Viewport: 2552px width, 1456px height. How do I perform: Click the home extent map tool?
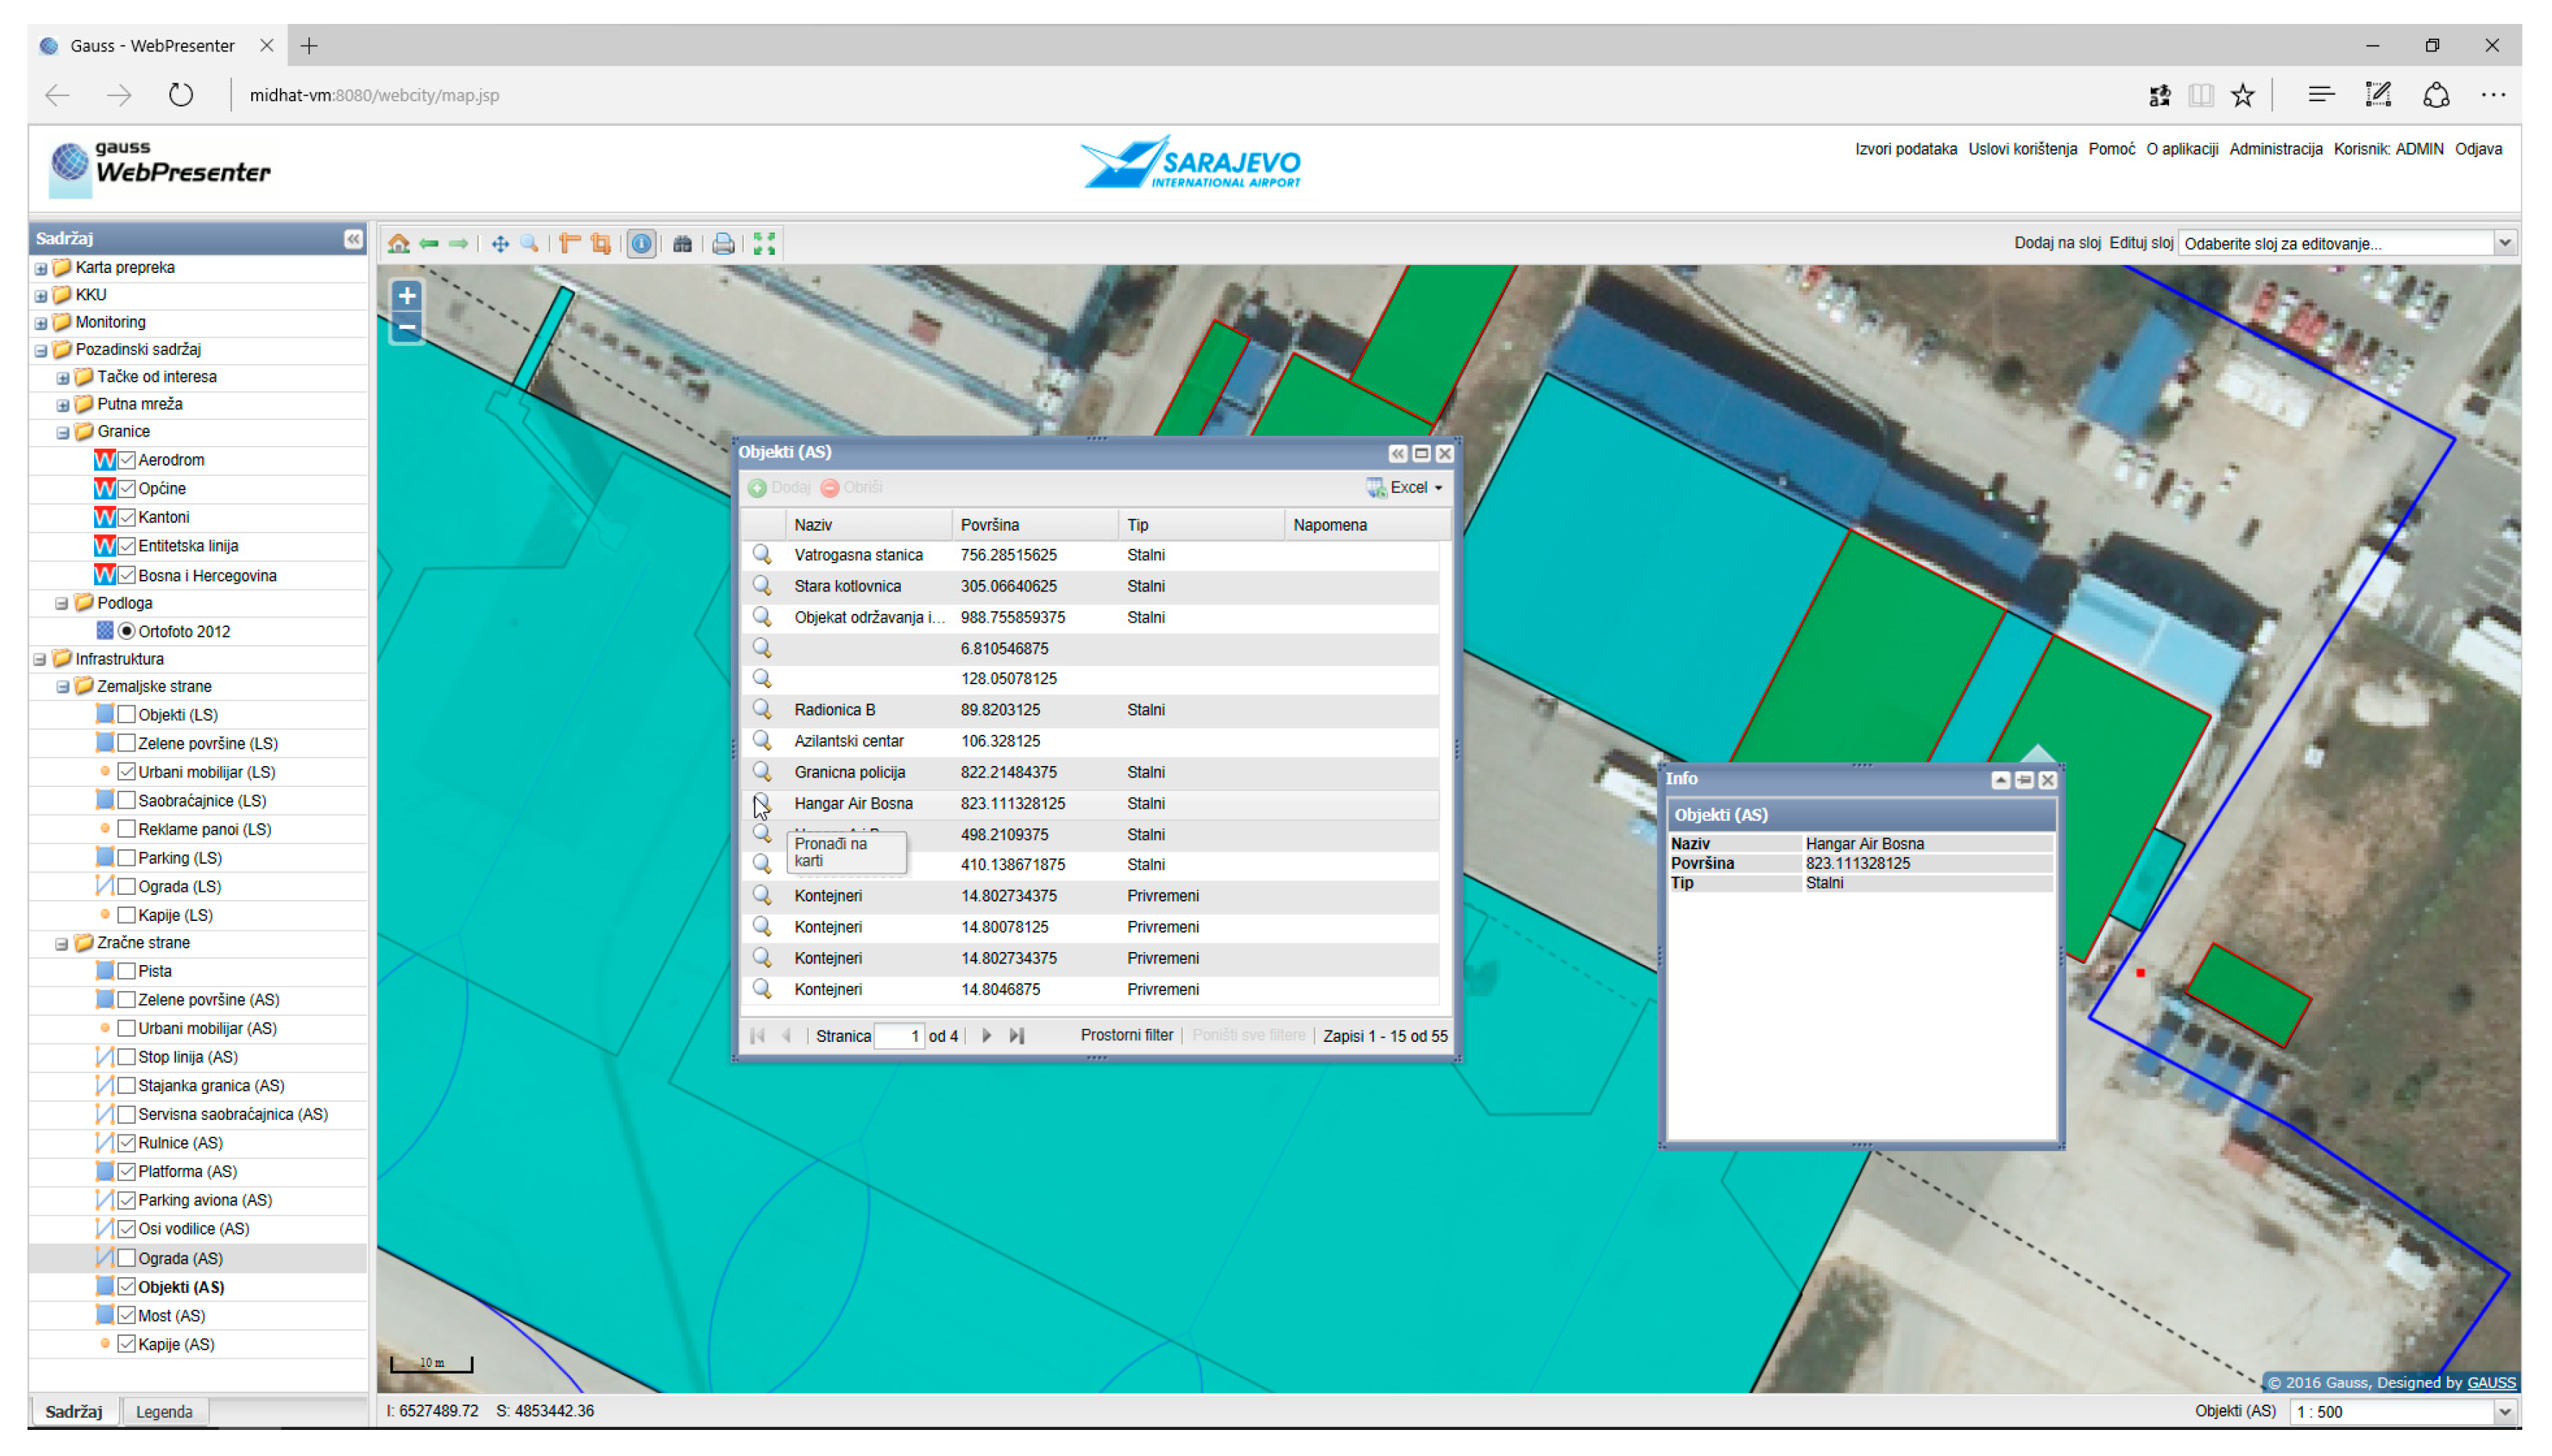click(x=399, y=243)
